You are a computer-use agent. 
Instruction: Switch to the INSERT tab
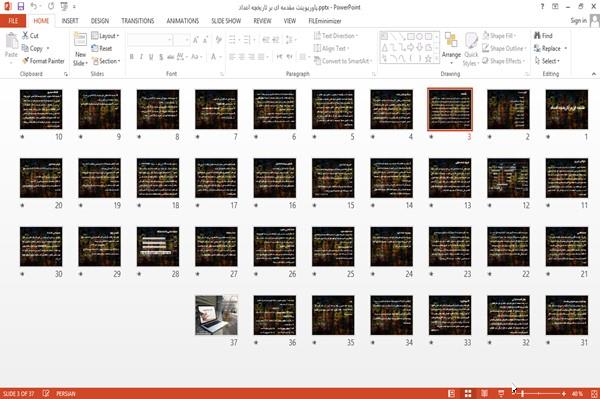(70, 21)
